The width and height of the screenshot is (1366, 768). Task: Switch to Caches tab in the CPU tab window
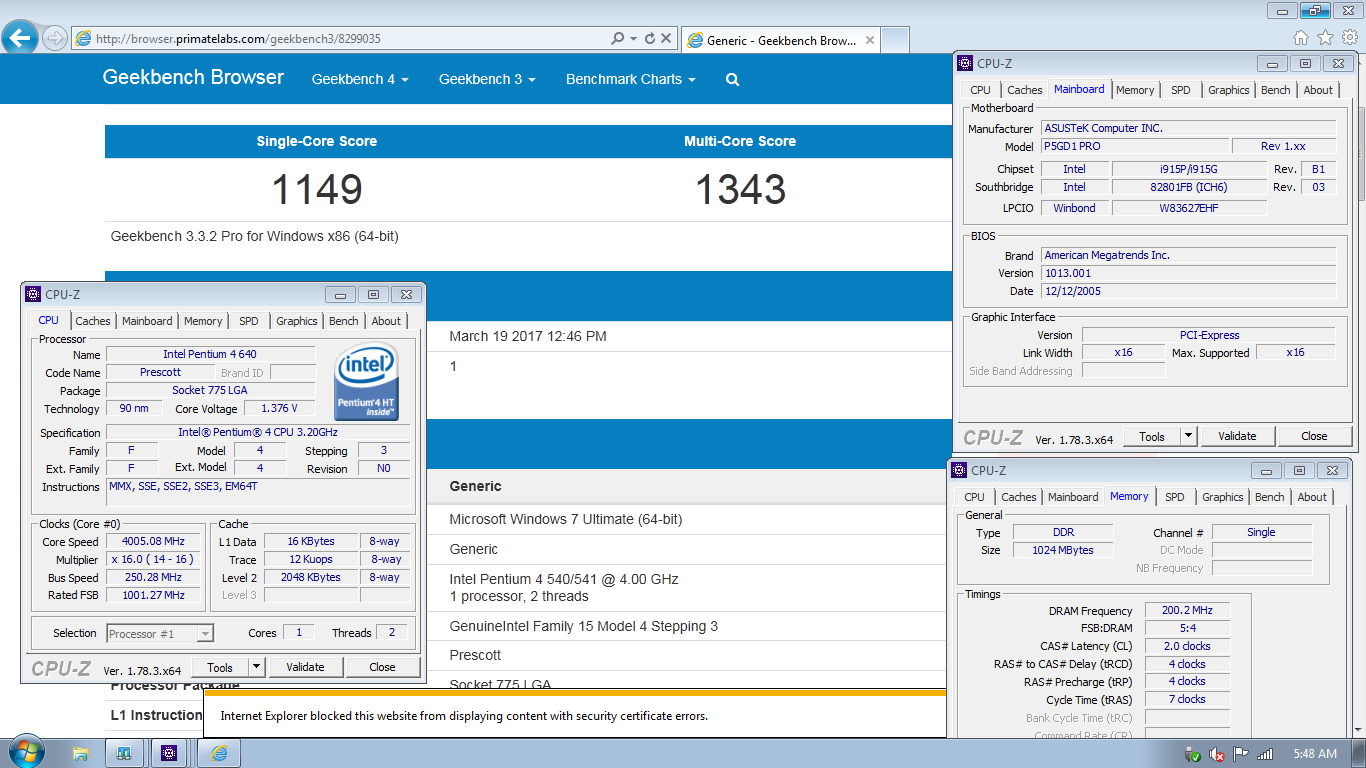click(93, 321)
